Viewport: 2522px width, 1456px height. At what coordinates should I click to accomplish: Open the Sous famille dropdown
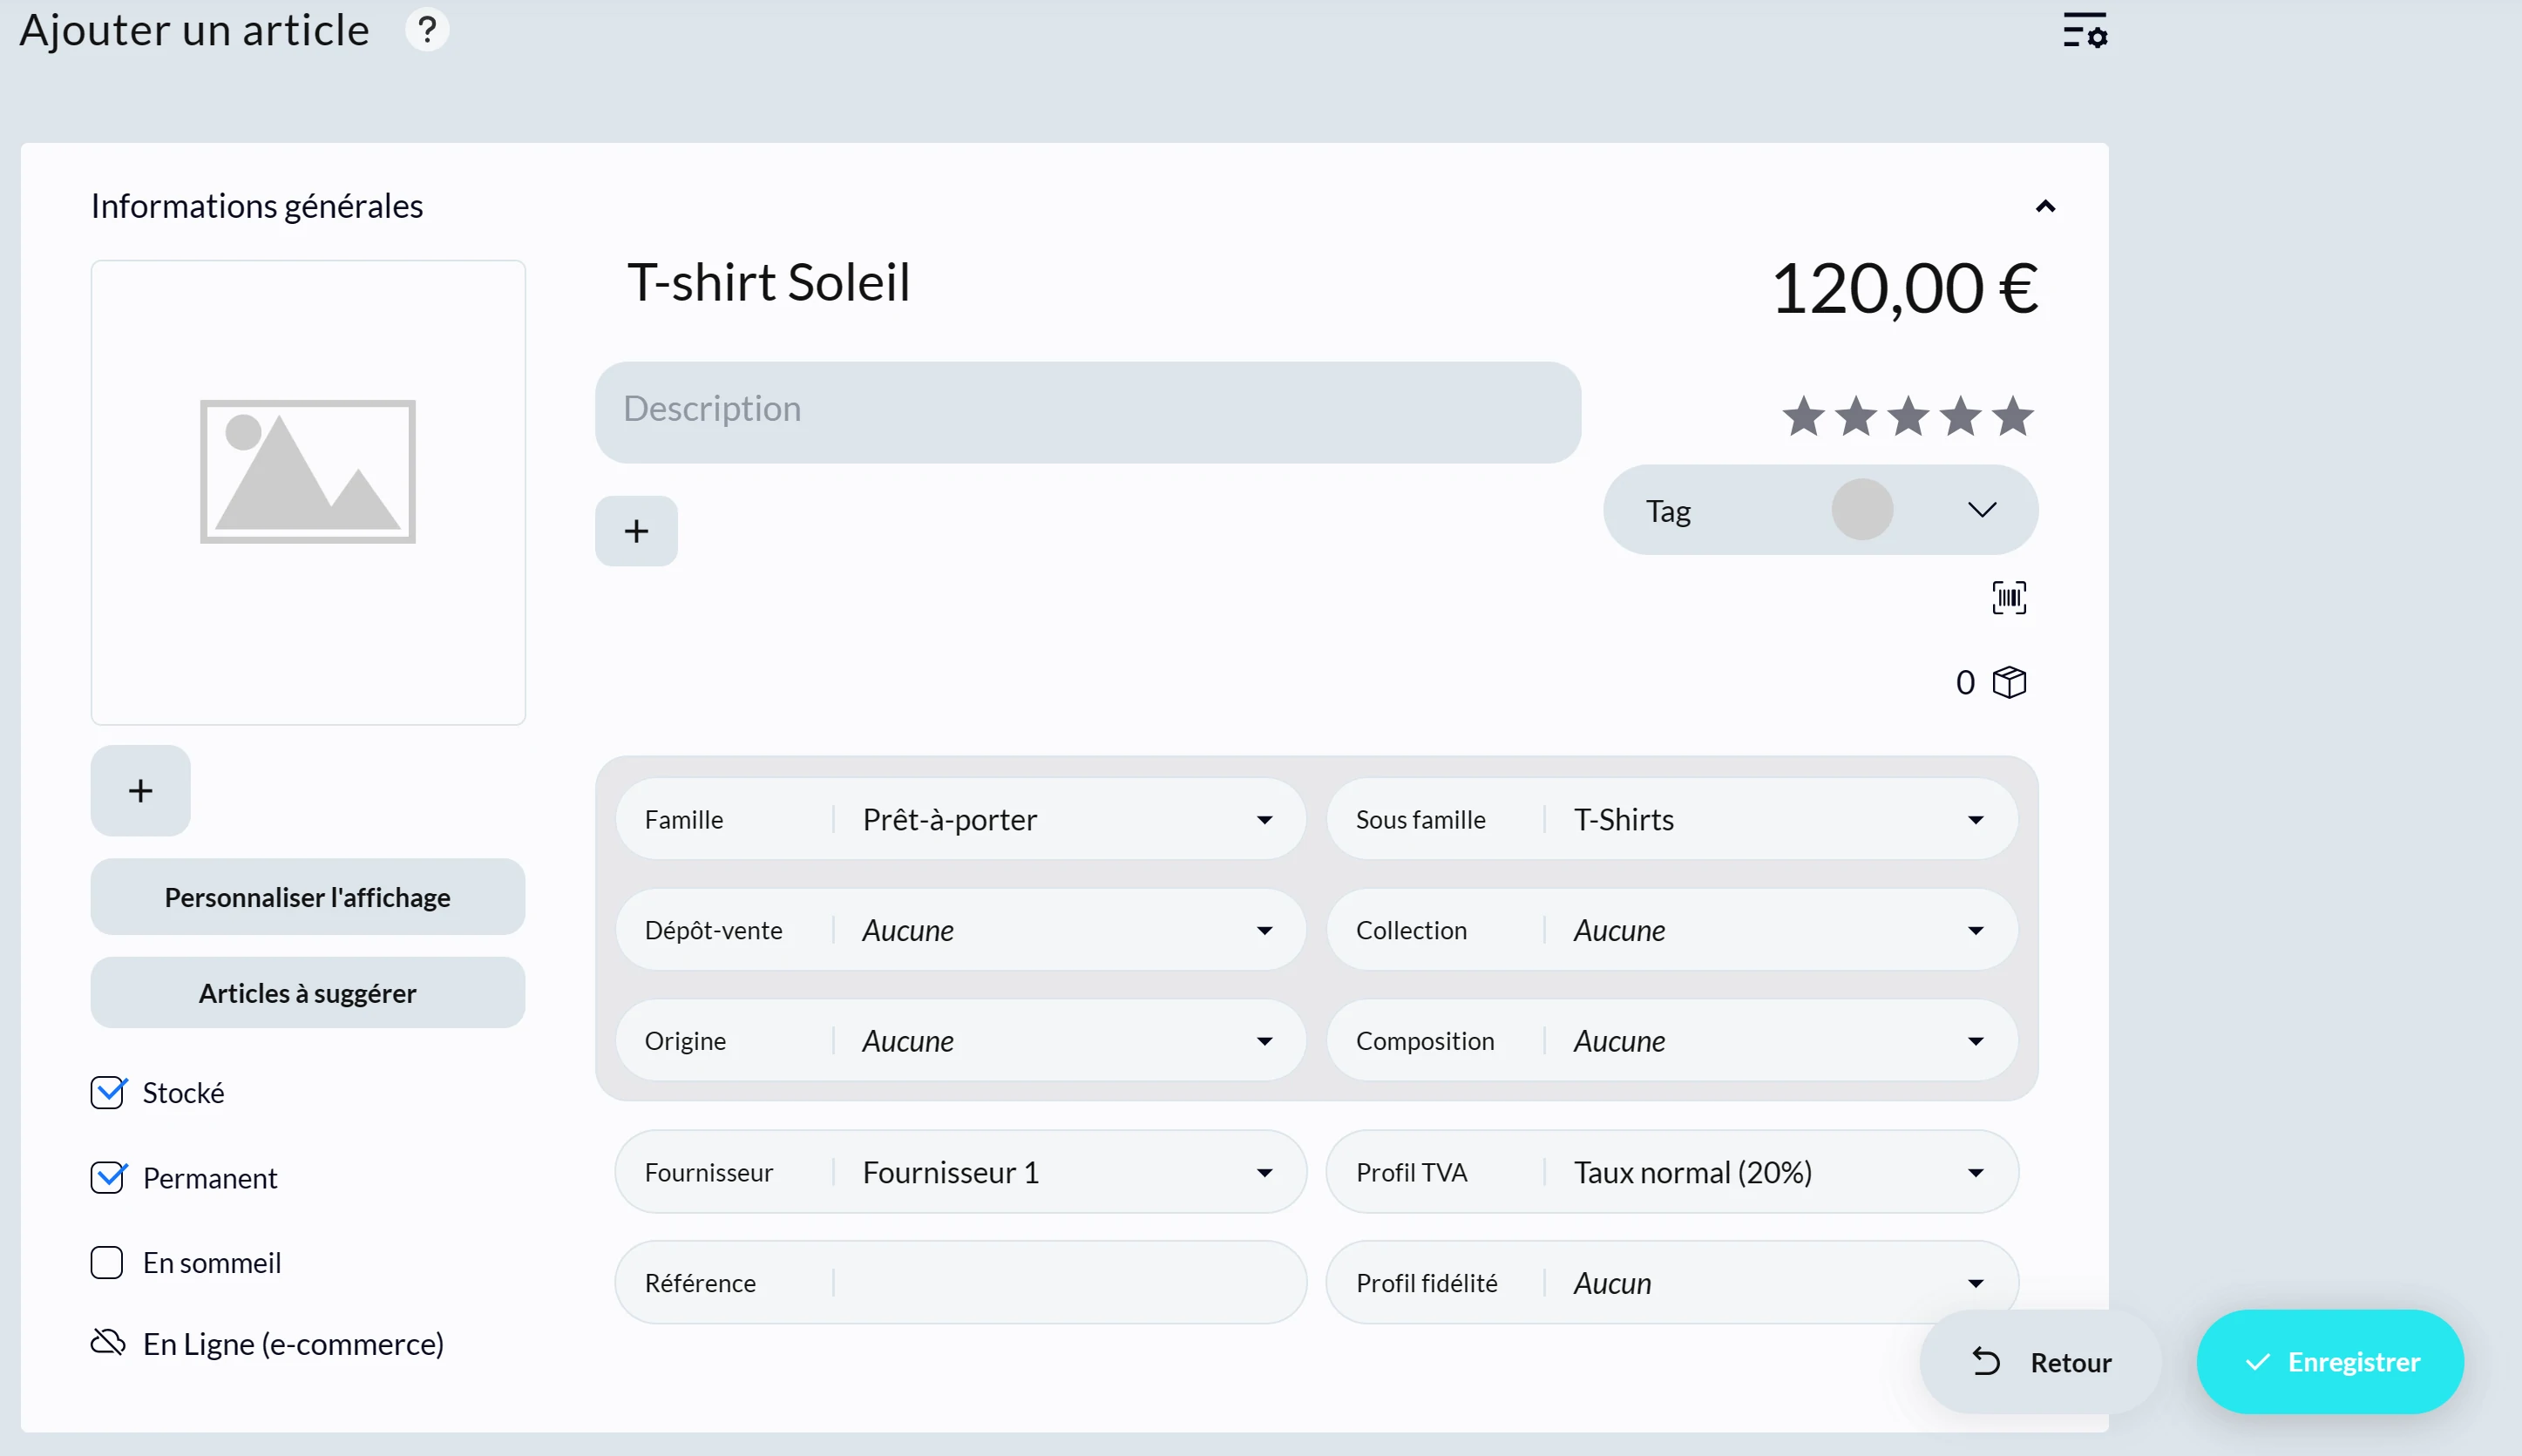click(x=1671, y=820)
